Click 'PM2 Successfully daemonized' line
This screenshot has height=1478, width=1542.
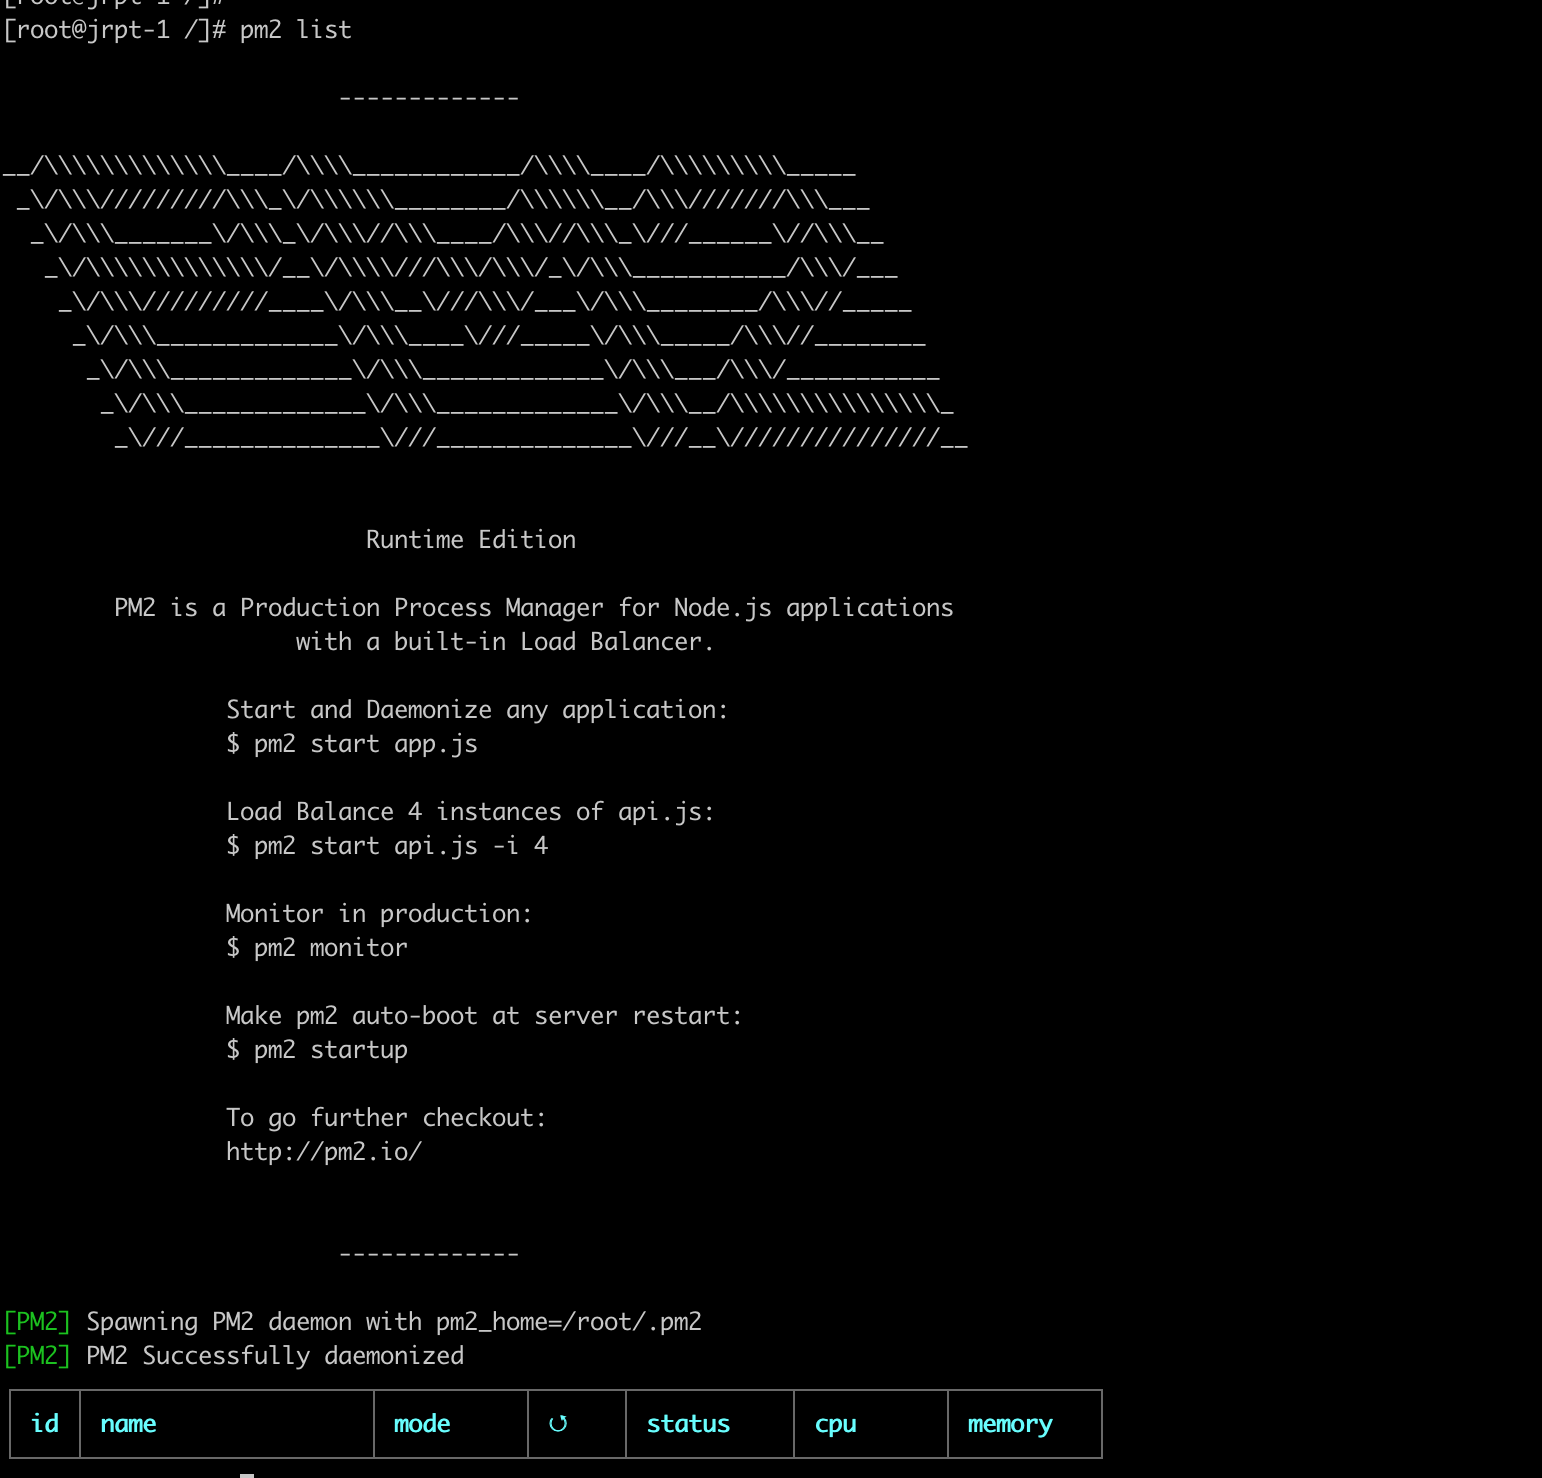coord(275,1356)
